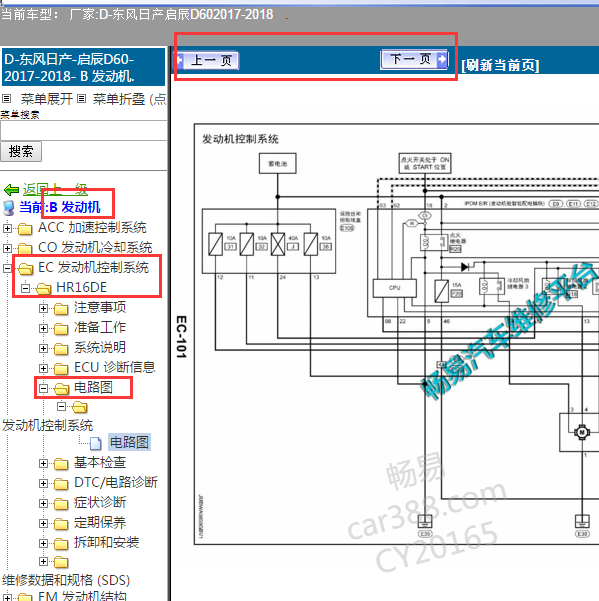
Task: Click green back arrow icon
Action: pyautogui.click(x=11, y=189)
